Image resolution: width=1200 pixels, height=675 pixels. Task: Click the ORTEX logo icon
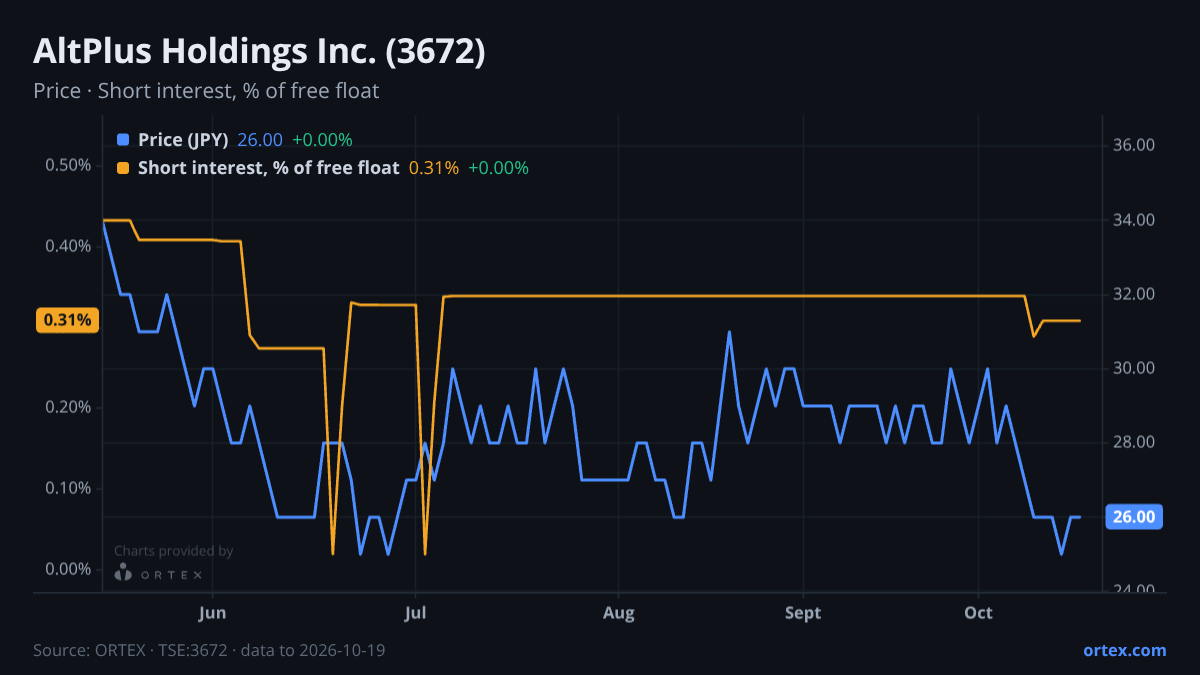pos(123,573)
